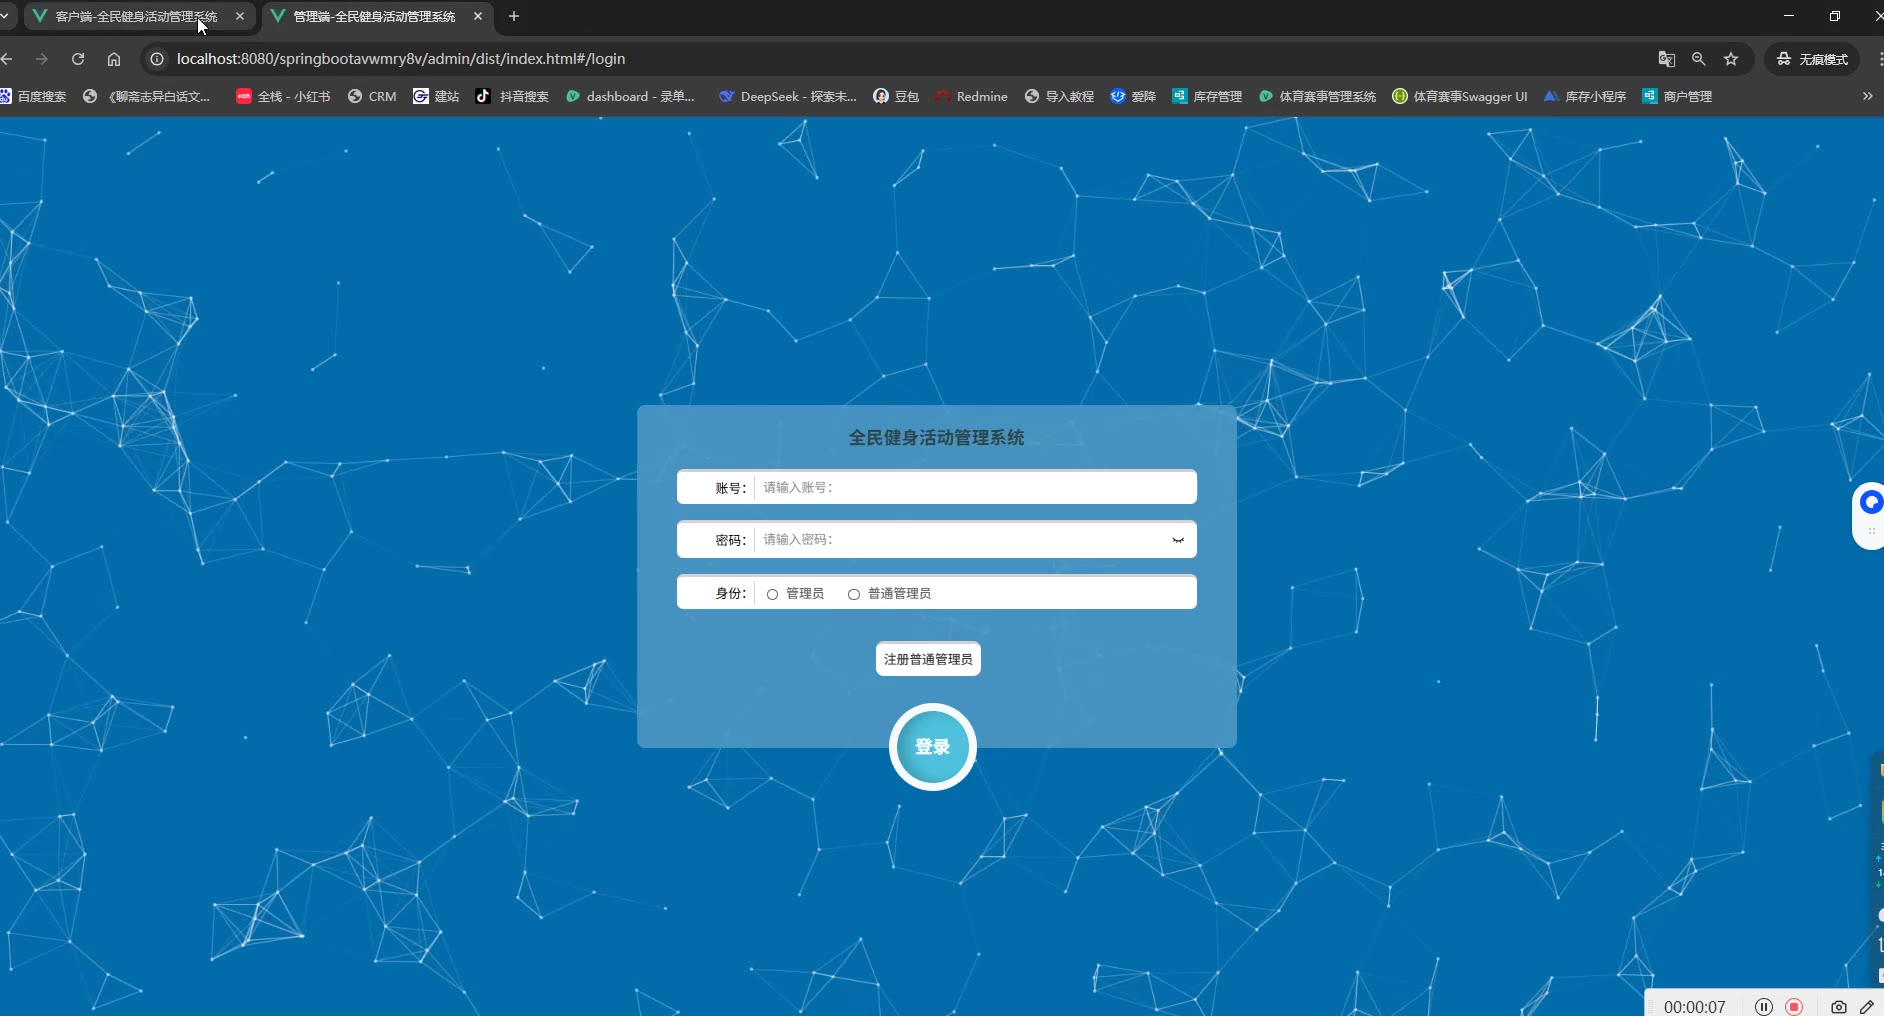Open the site information icon in address bar
Image resolution: width=1884 pixels, height=1016 pixels.
point(157,59)
